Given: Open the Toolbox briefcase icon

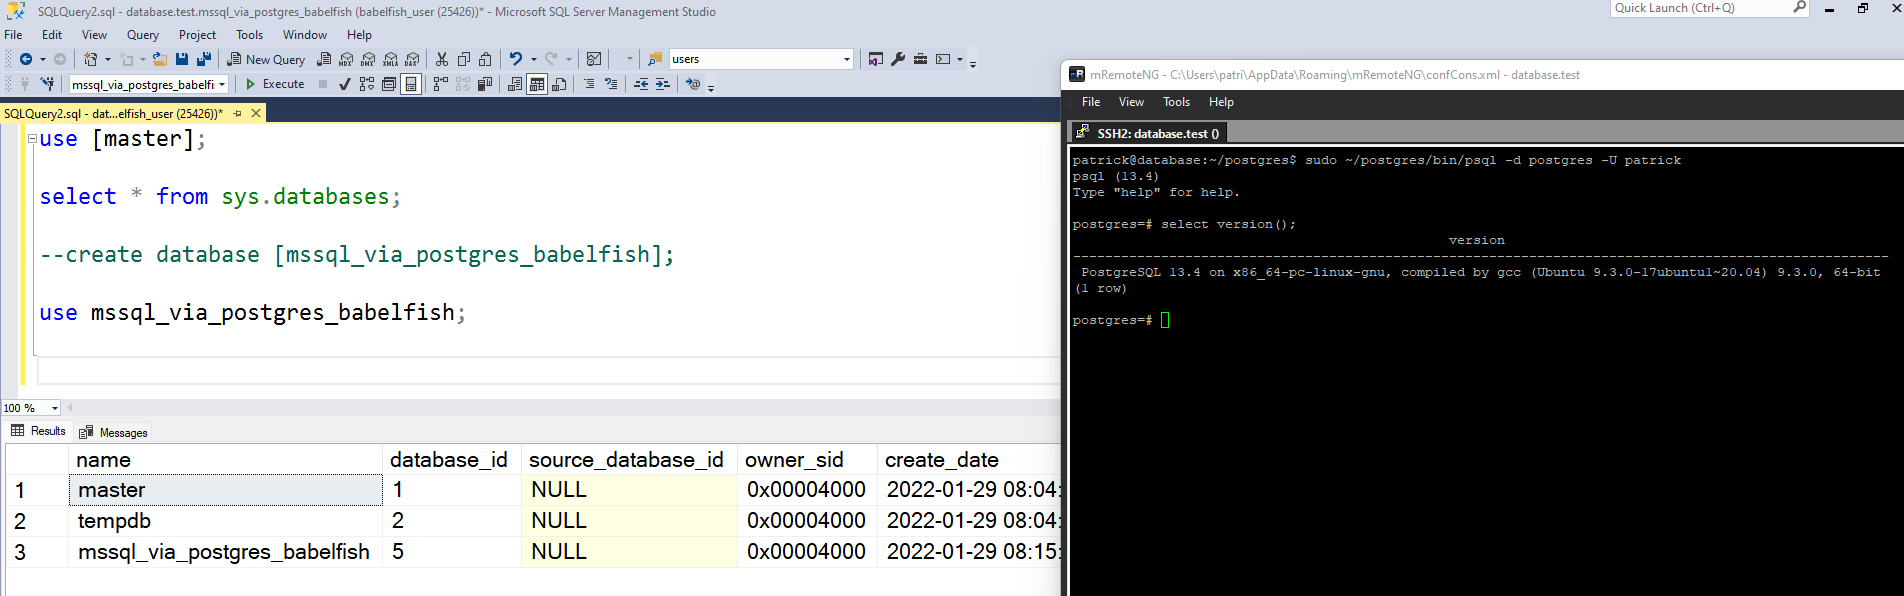Looking at the screenshot, I should tap(920, 59).
